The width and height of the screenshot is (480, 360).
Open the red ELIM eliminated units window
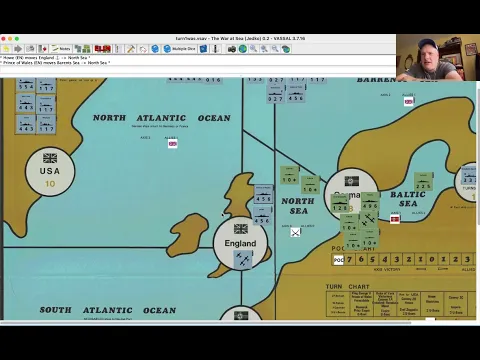tap(103, 49)
